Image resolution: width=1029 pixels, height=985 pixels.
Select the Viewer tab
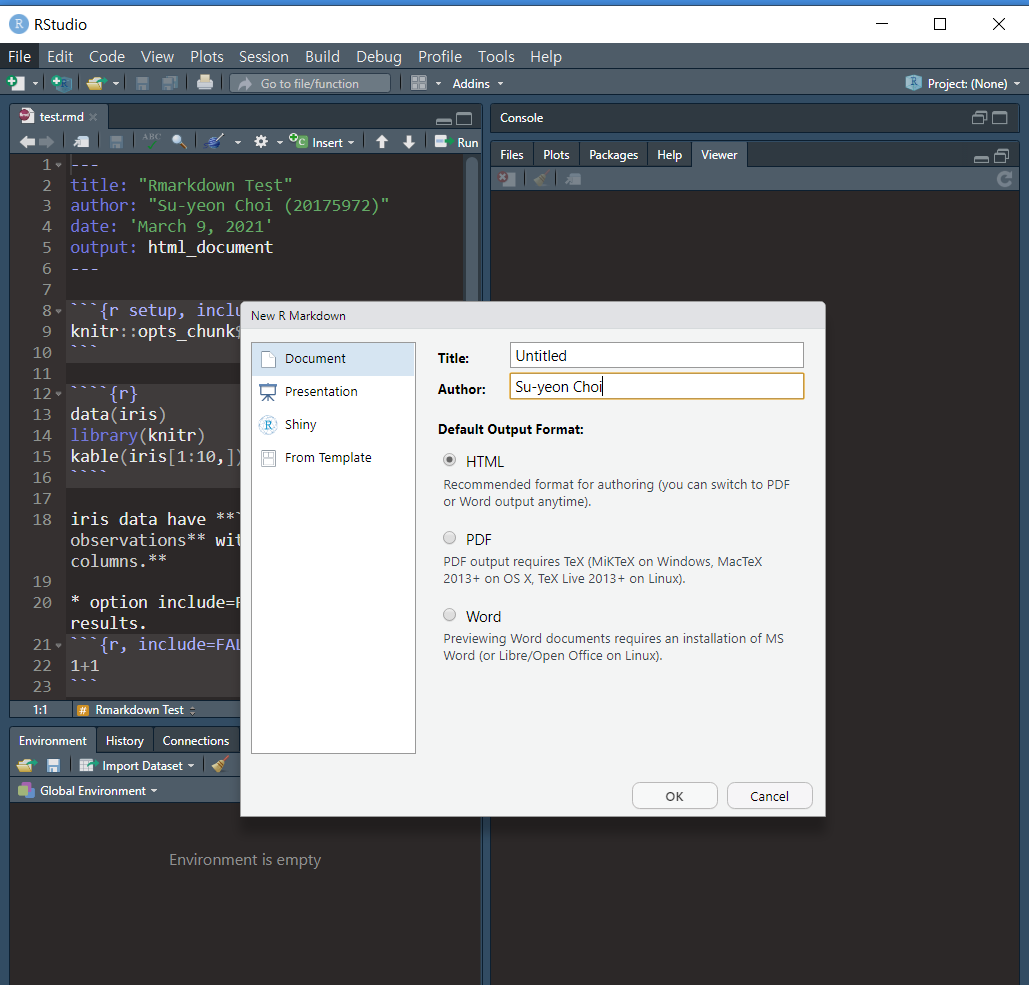[x=719, y=155]
